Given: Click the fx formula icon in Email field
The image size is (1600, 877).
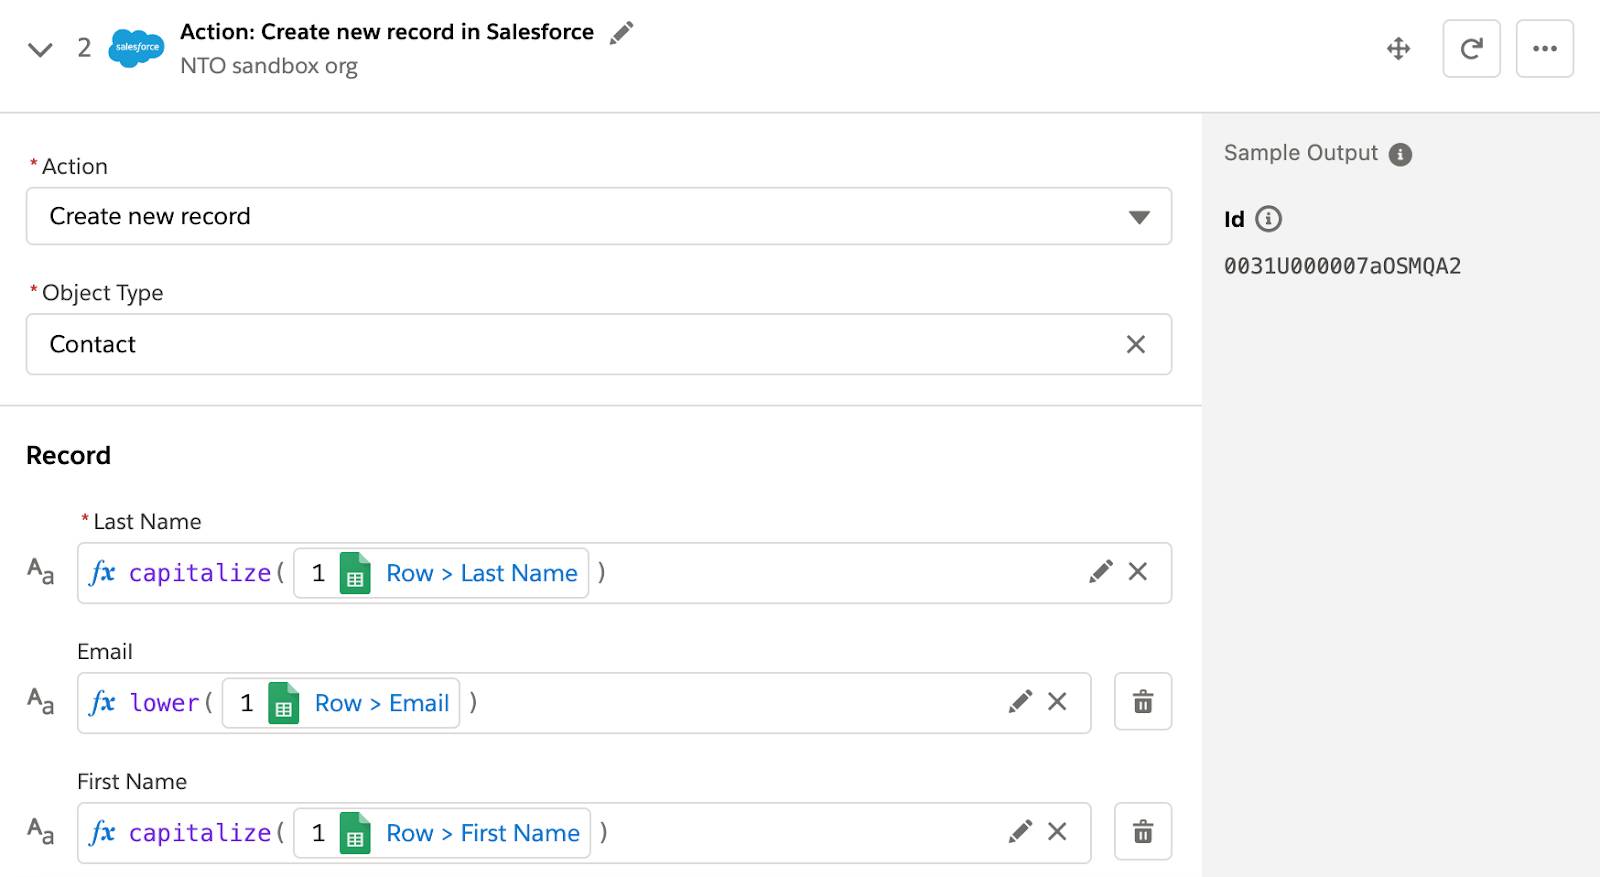Looking at the screenshot, I should (x=102, y=702).
